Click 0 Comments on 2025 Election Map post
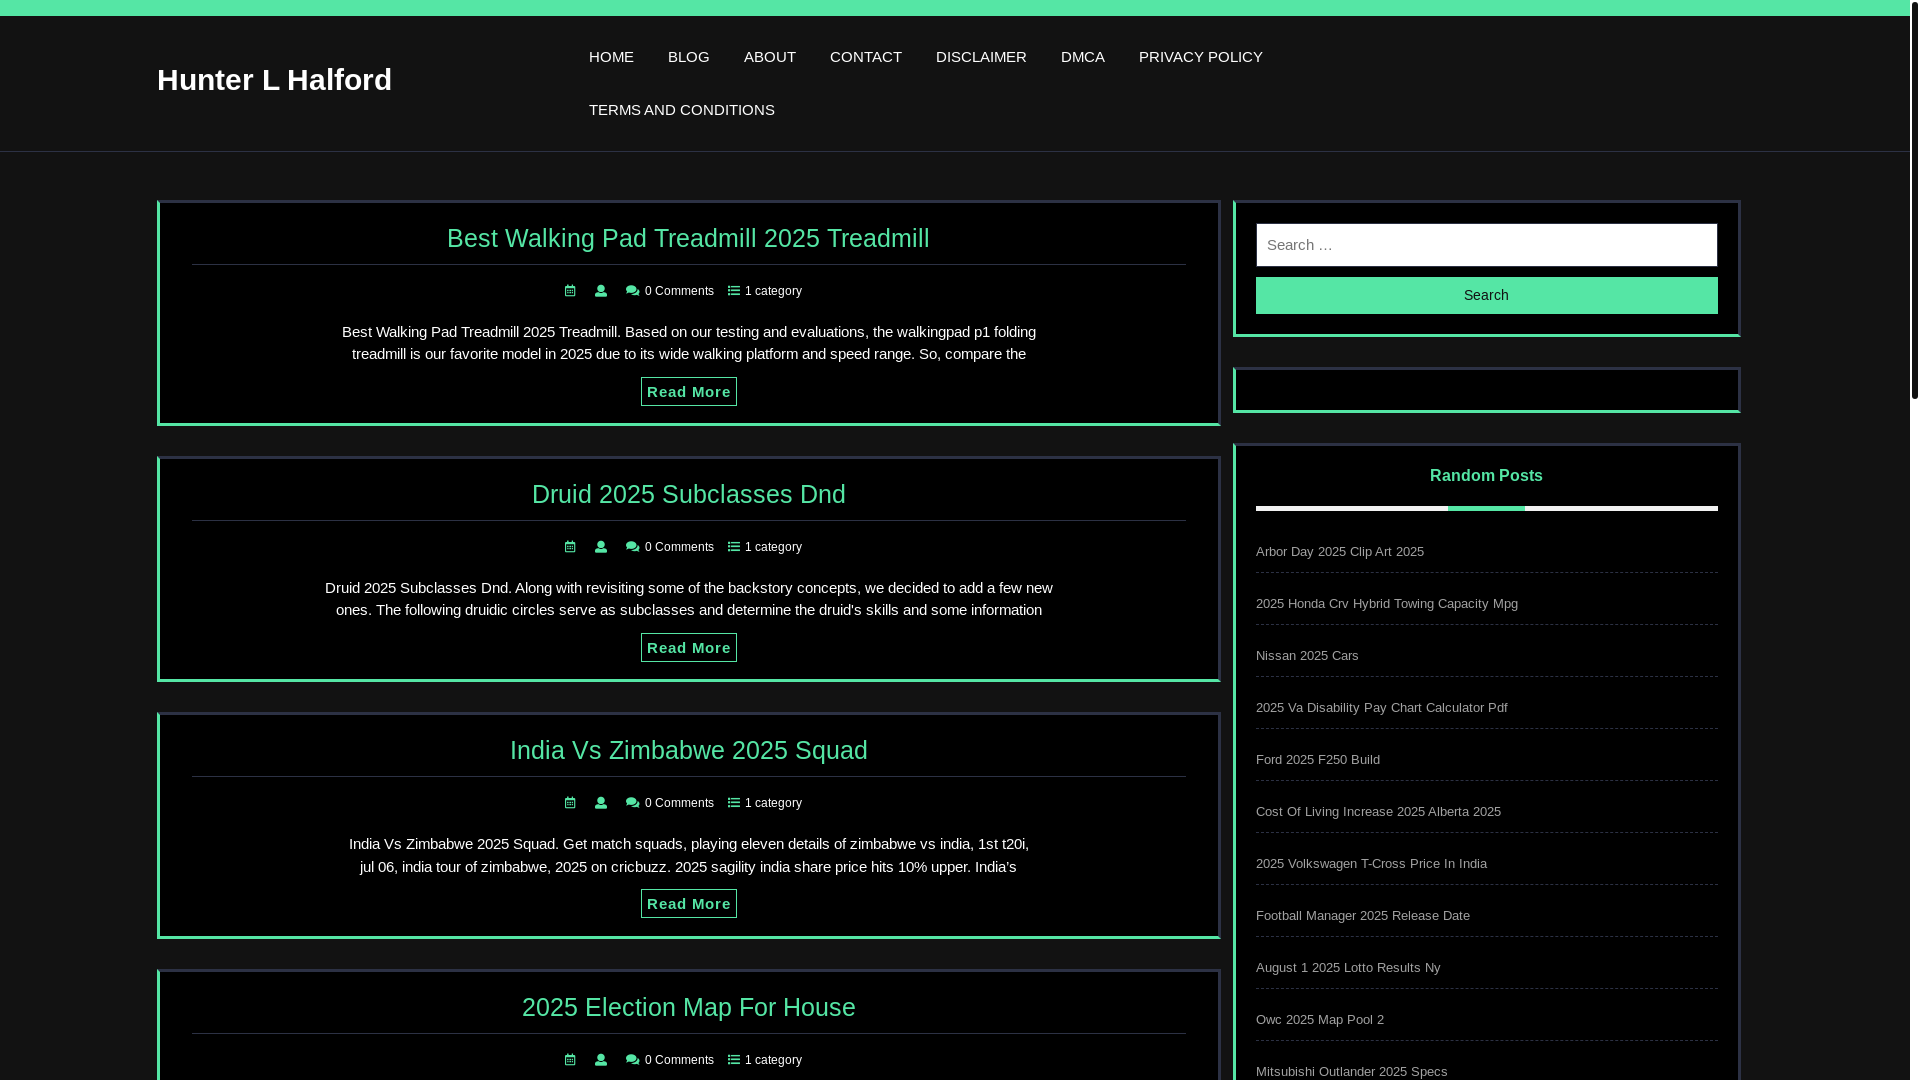1920x1080 pixels. click(x=679, y=1060)
